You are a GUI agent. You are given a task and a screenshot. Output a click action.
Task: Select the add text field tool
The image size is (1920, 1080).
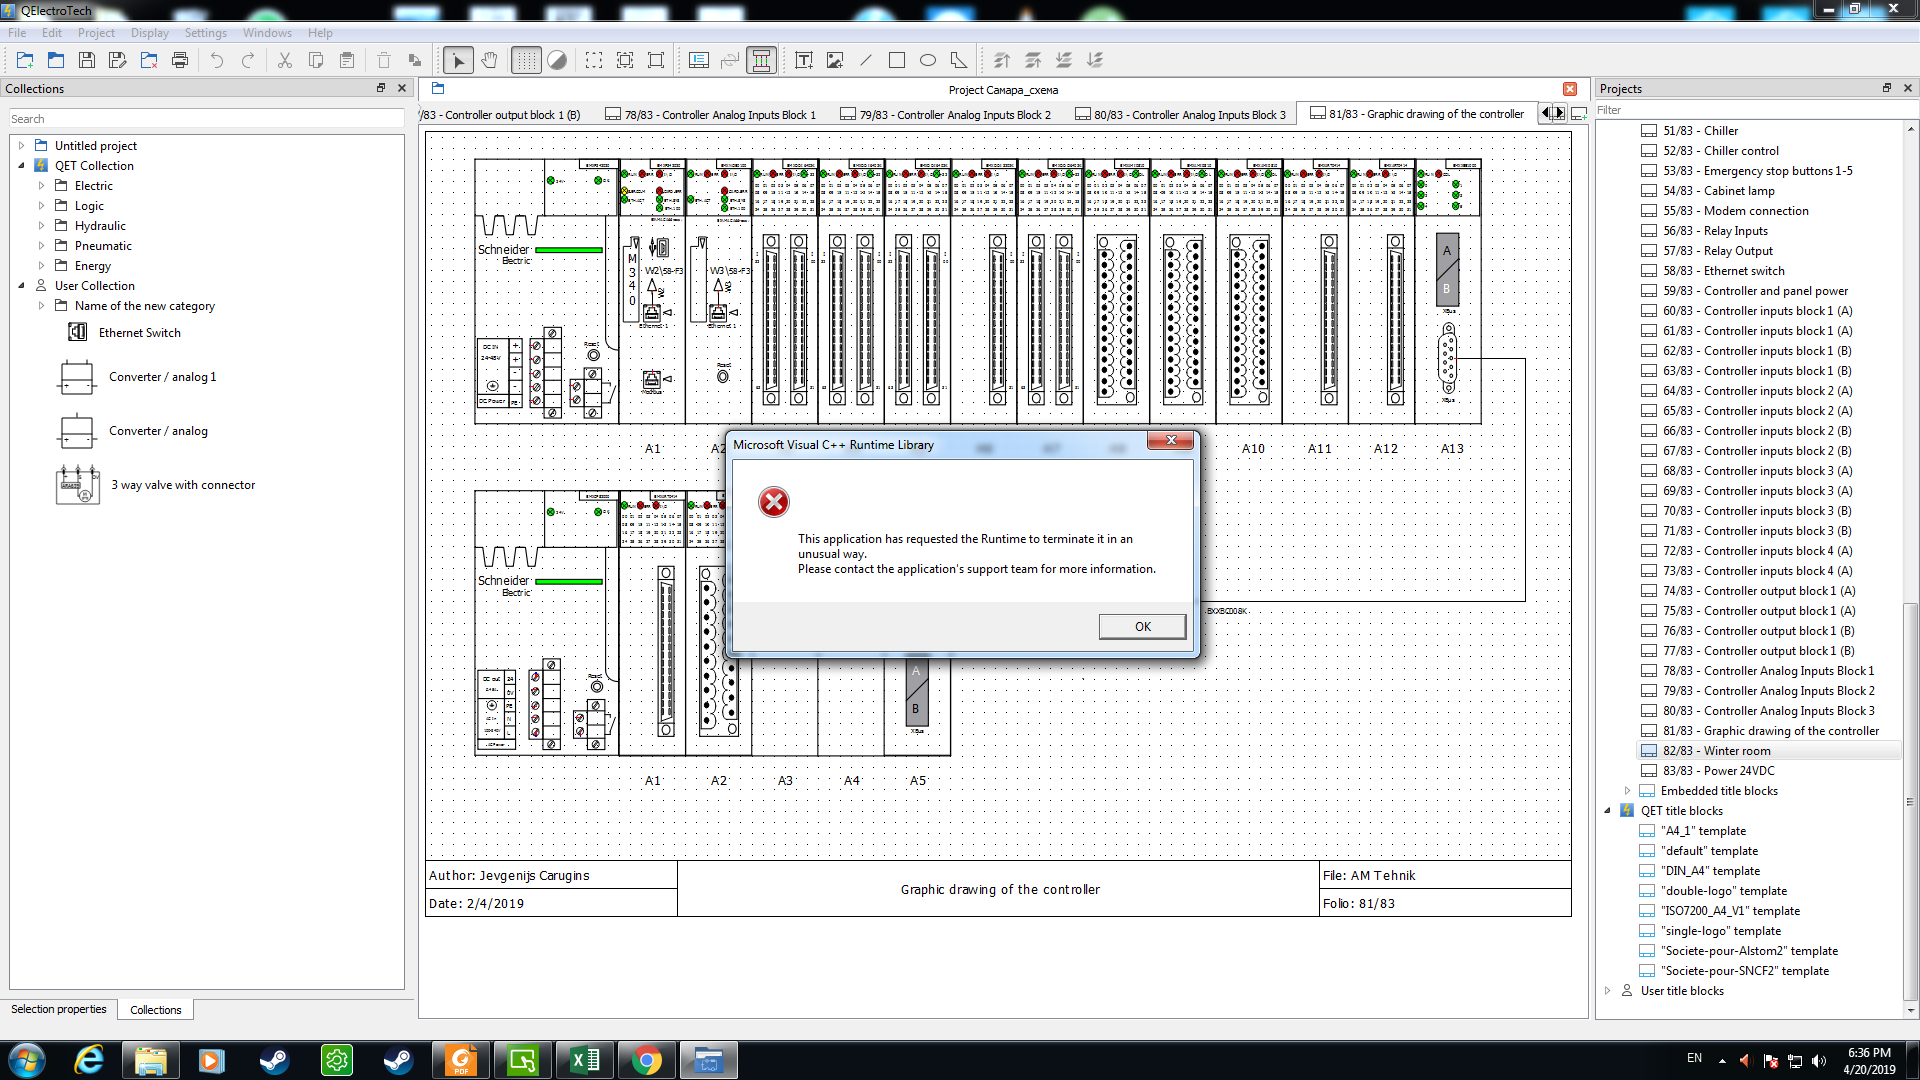[x=803, y=61]
